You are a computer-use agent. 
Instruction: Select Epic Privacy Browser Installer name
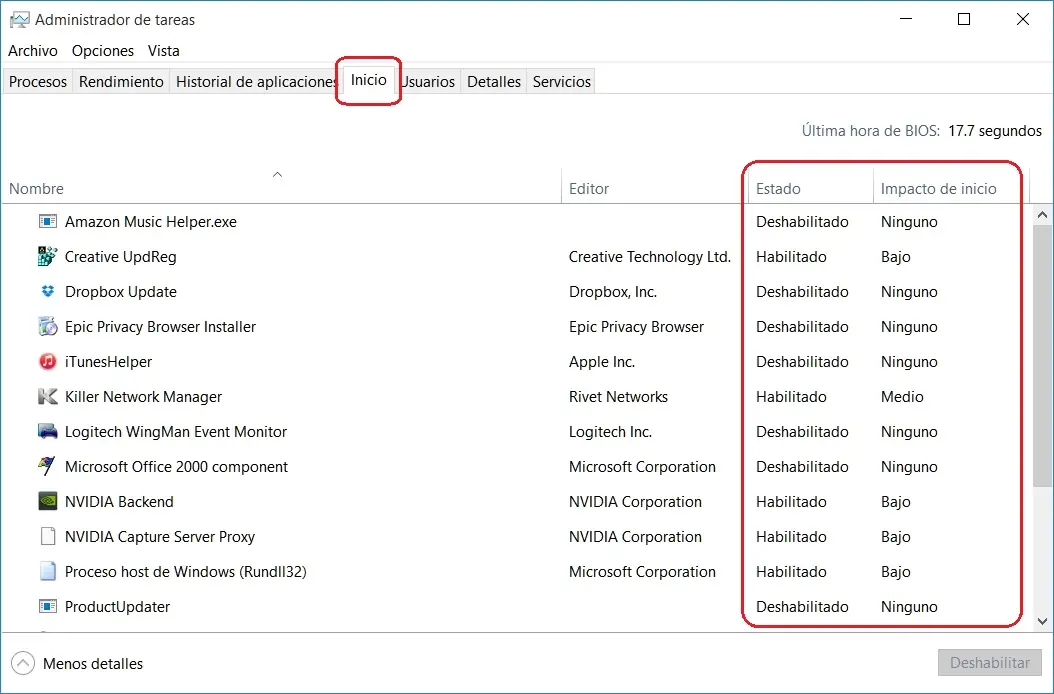160,327
